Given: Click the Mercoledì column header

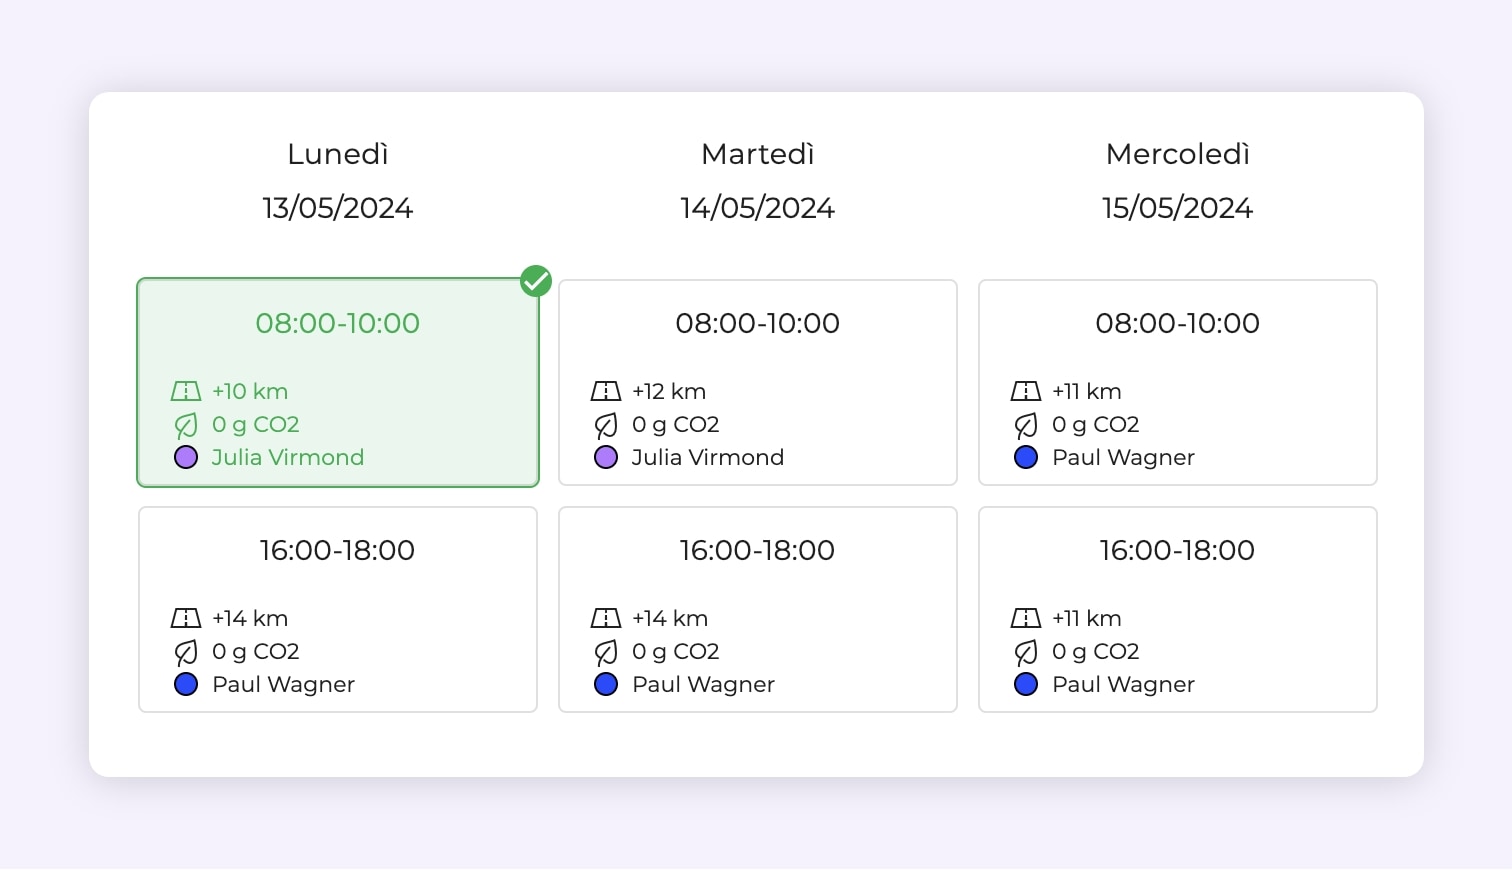Looking at the screenshot, I should point(1177,154).
